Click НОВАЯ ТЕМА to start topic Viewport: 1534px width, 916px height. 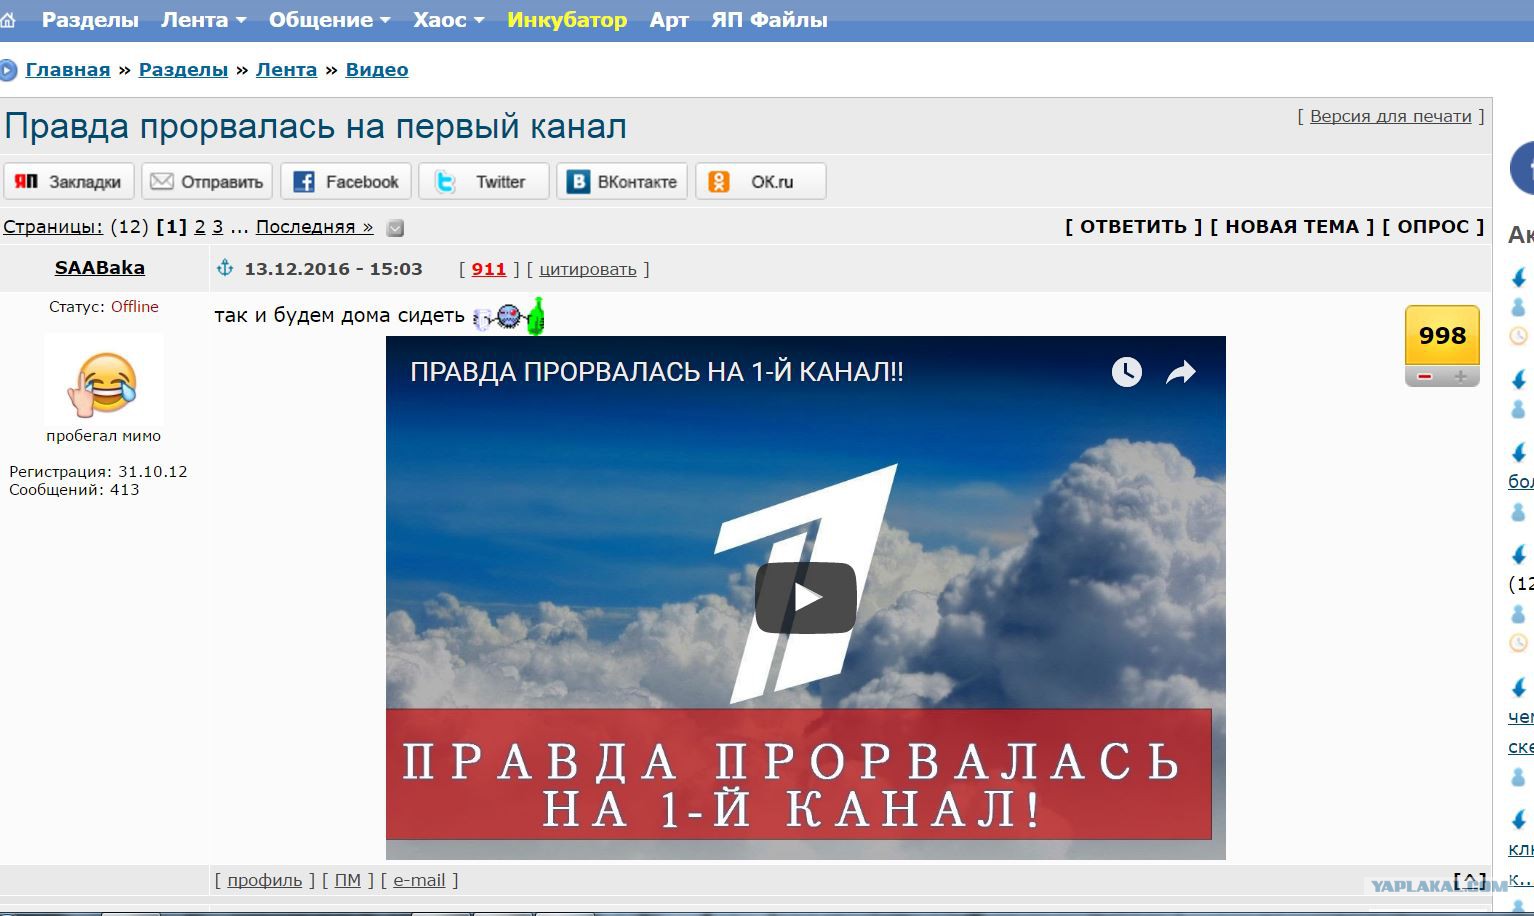pyautogui.click(x=1292, y=227)
